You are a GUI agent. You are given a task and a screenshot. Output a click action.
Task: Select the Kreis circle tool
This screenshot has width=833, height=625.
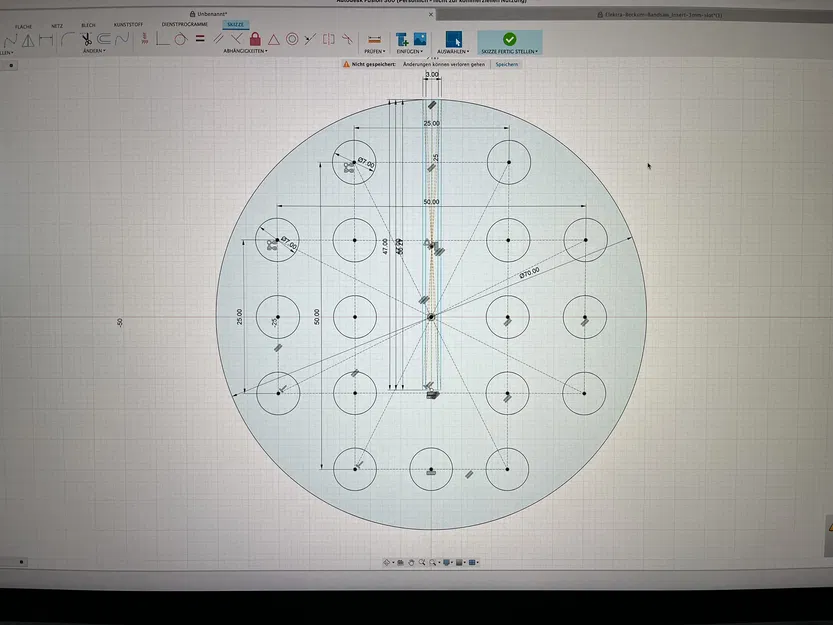(x=179, y=39)
